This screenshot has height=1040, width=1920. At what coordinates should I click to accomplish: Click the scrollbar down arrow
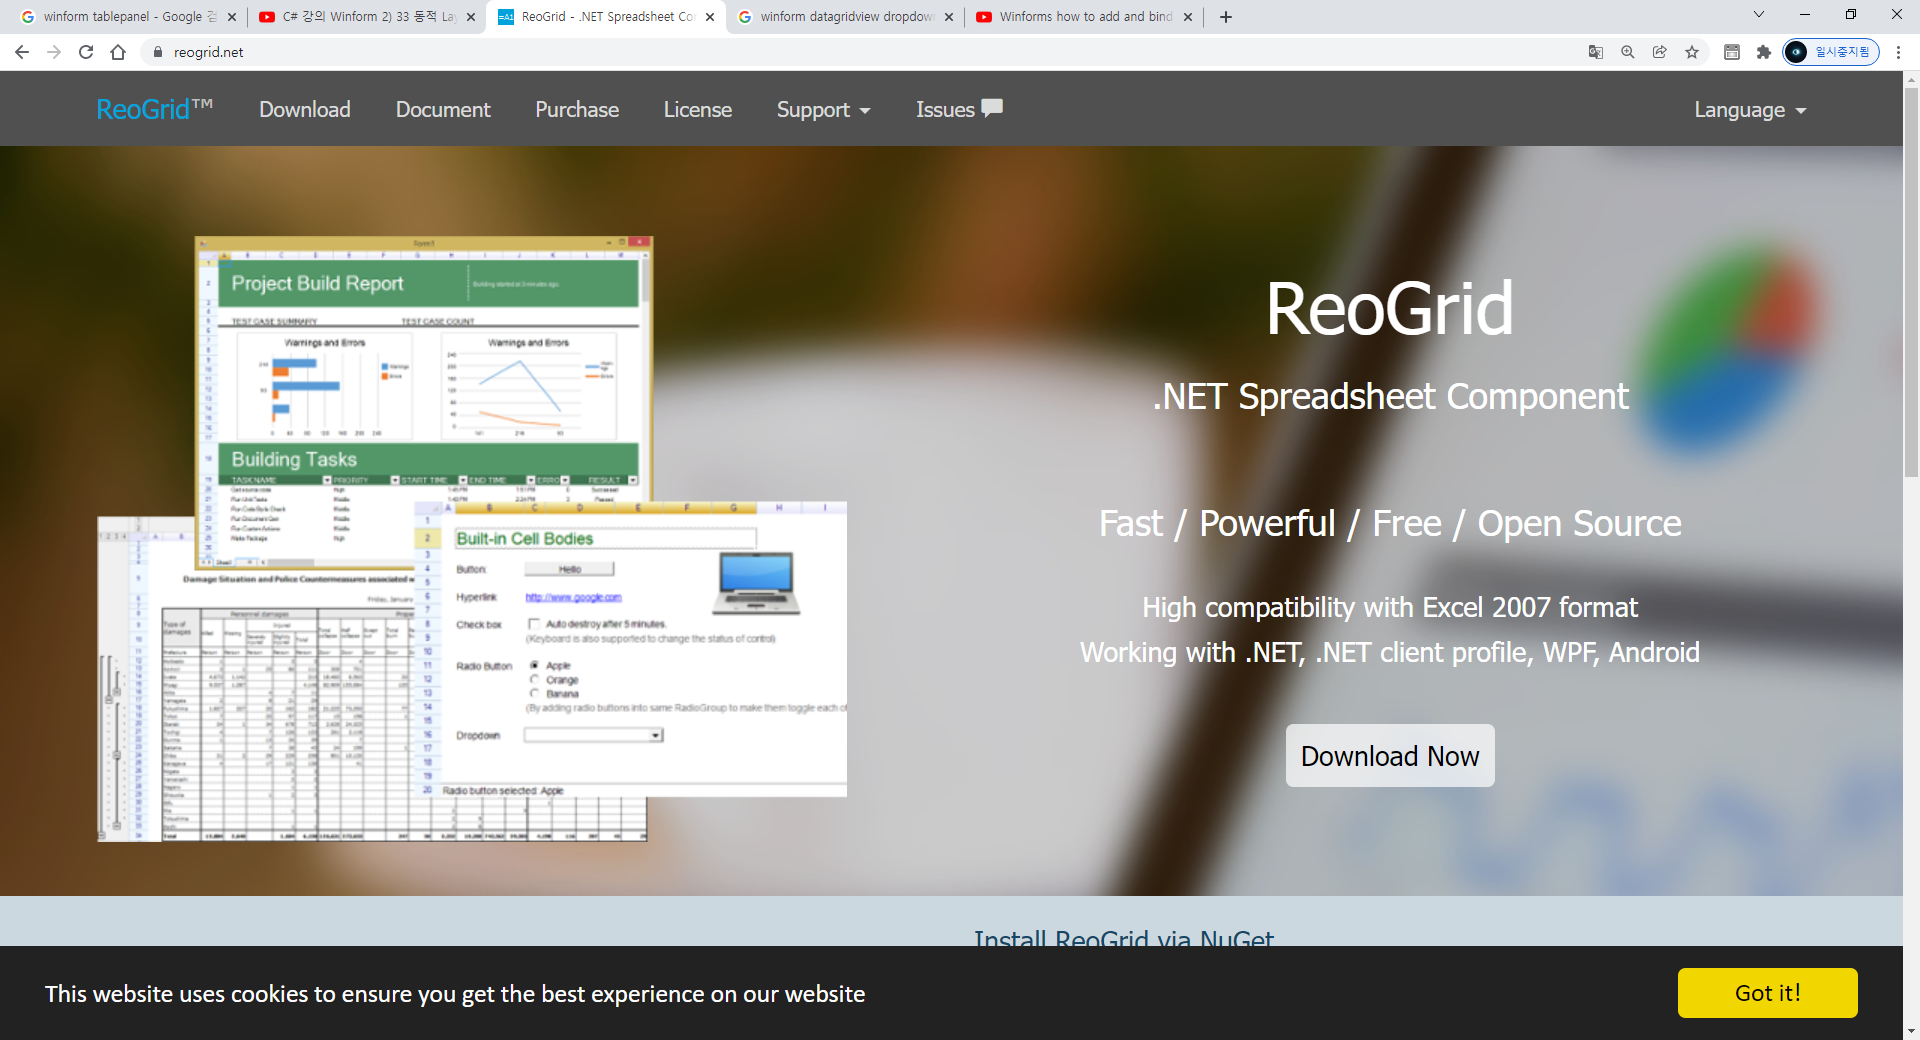pos(1911,1030)
